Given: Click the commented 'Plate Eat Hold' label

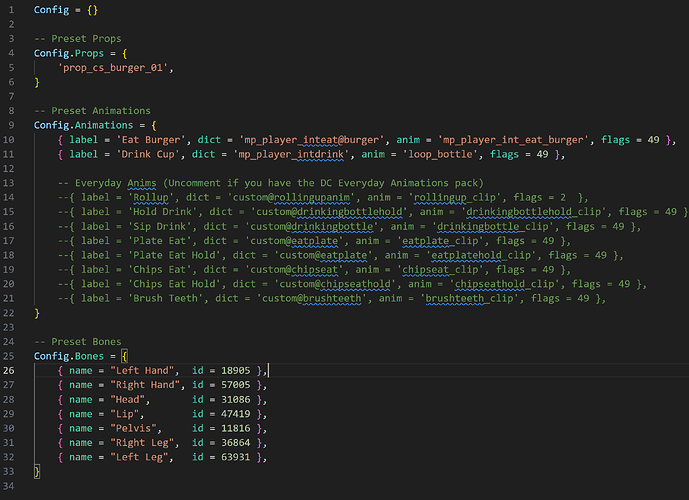Looking at the screenshot, I should point(174,255).
